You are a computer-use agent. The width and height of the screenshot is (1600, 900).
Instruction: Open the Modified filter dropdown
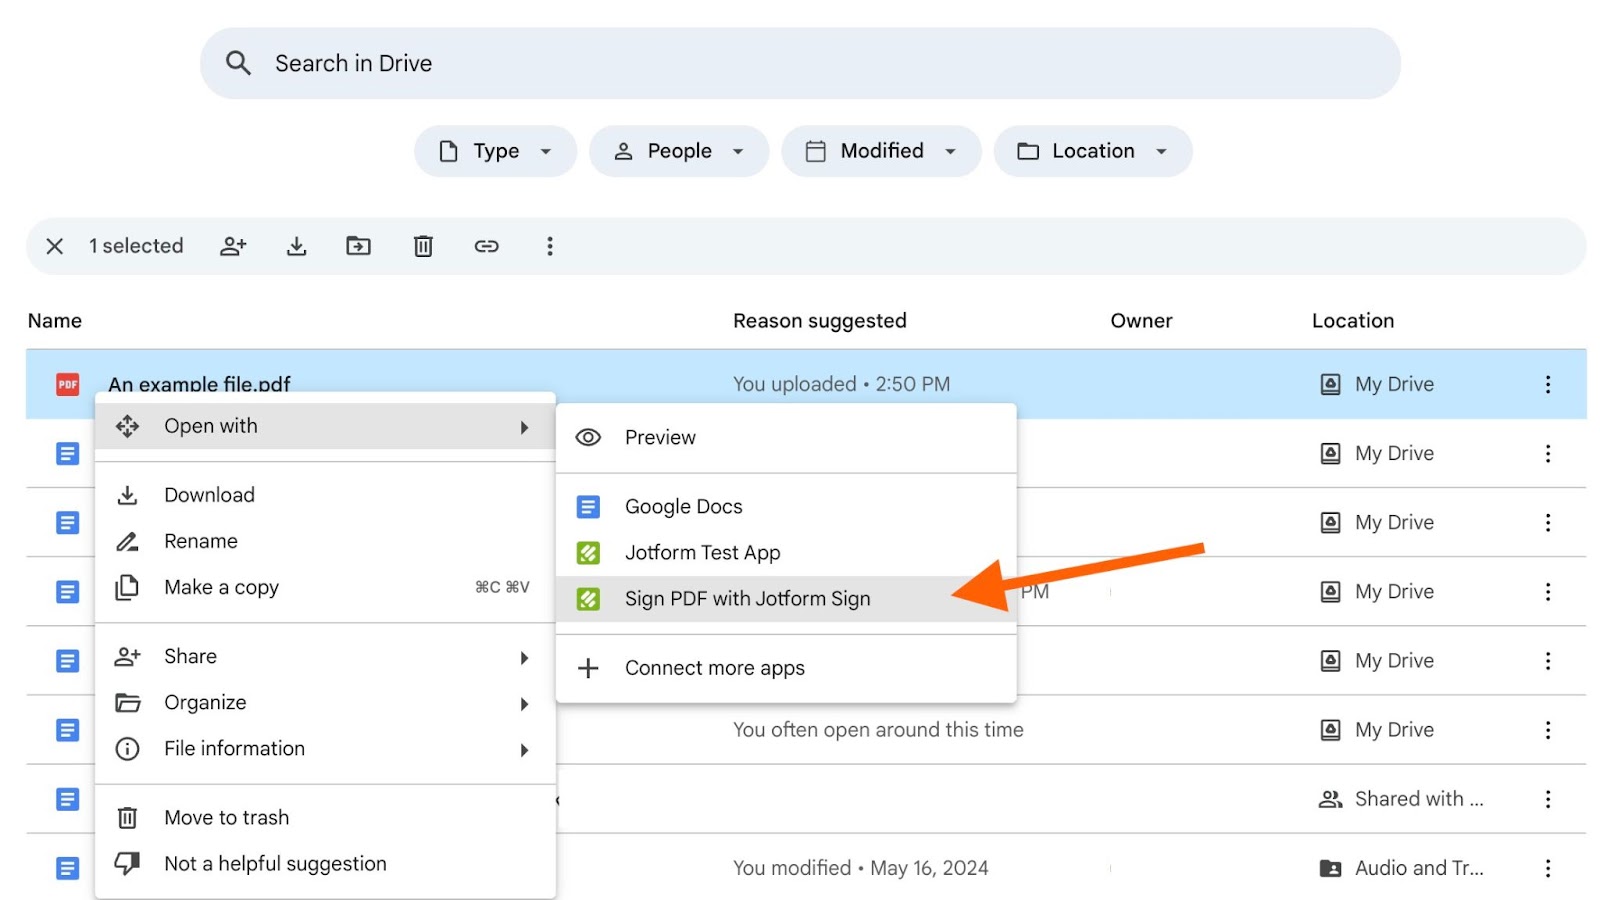tap(881, 151)
